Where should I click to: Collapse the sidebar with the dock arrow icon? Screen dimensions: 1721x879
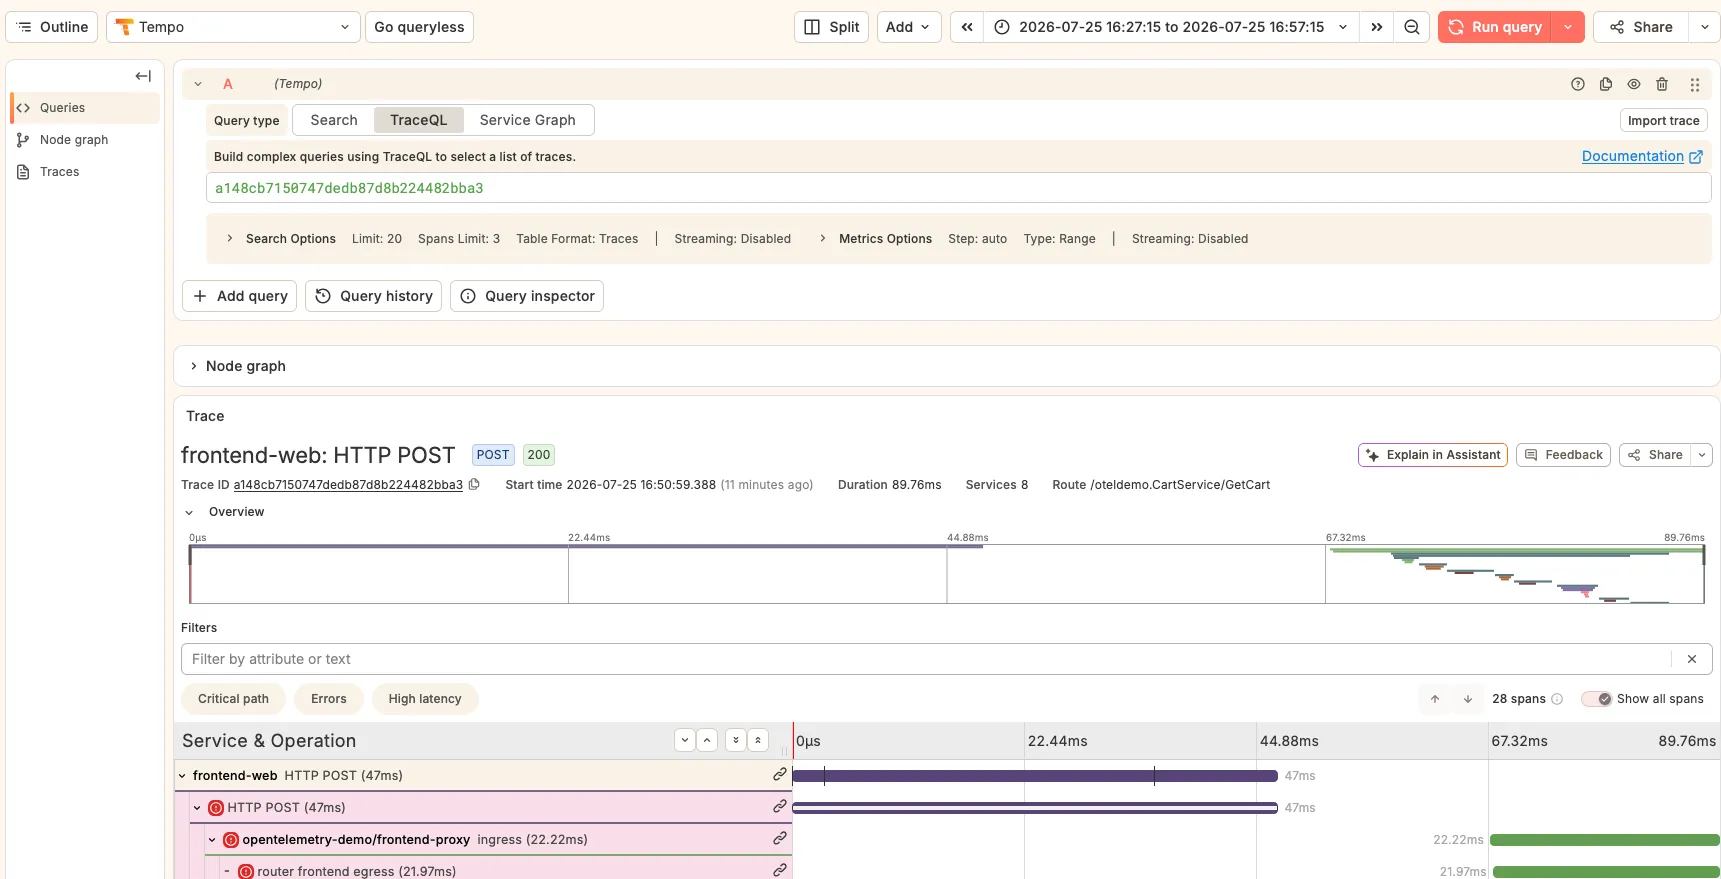tap(143, 76)
